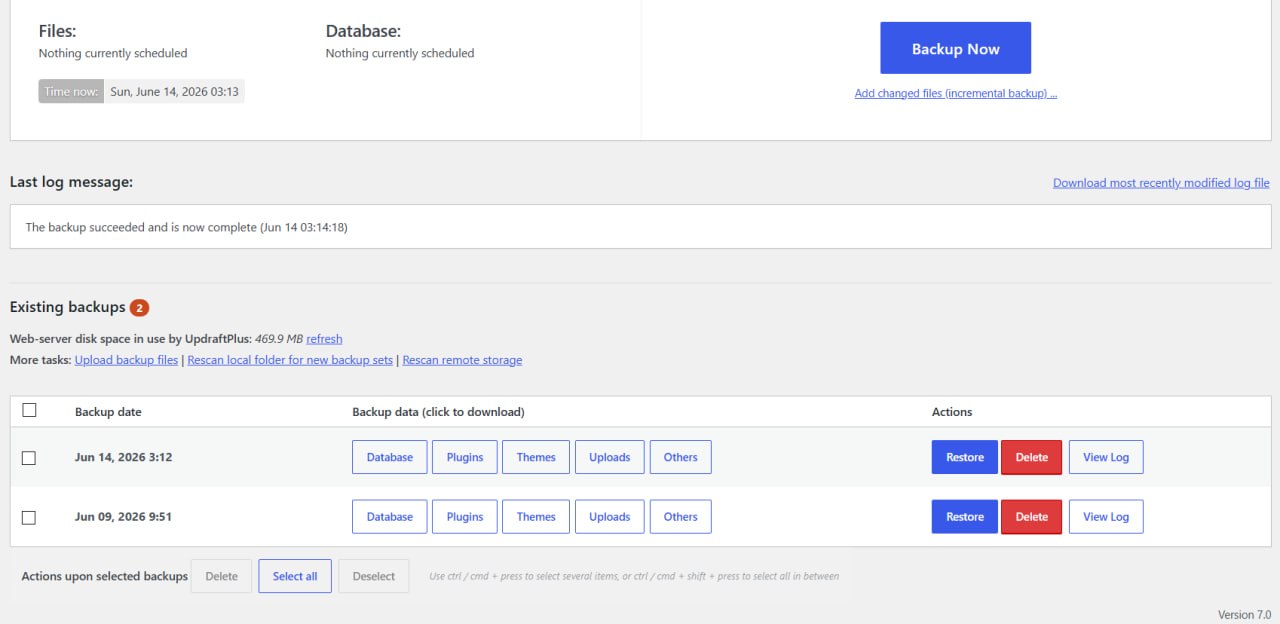
Task: Click the Last log message: heading
Action: (x=71, y=182)
